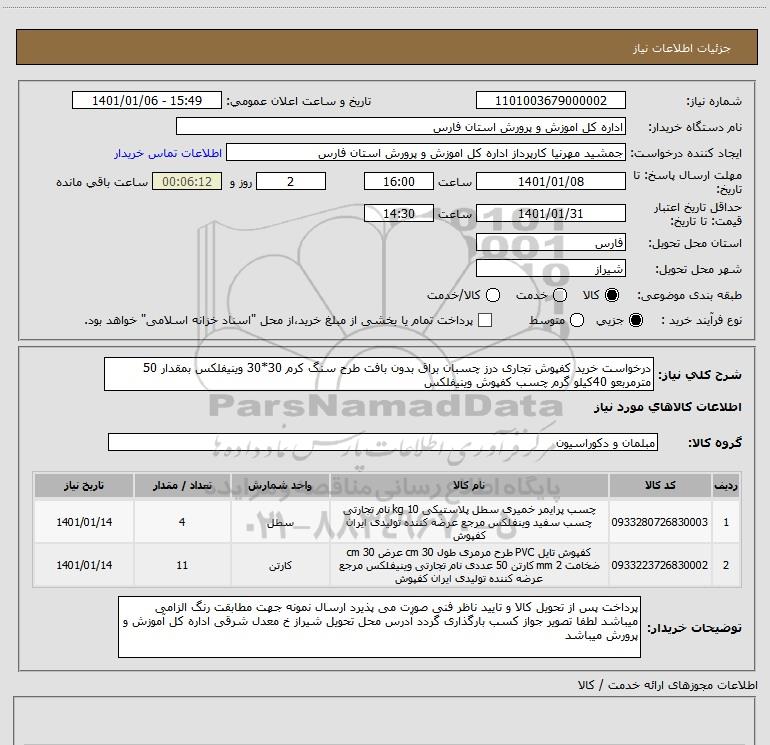
Task: Click the buyer organization name field
Action: [x=401, y=127]
